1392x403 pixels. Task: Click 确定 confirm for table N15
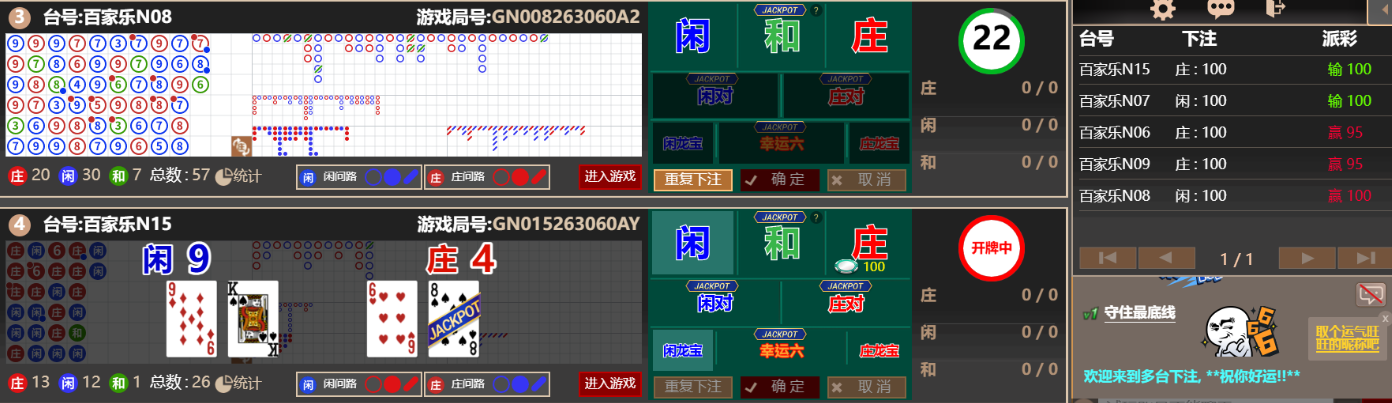point(780,387)
